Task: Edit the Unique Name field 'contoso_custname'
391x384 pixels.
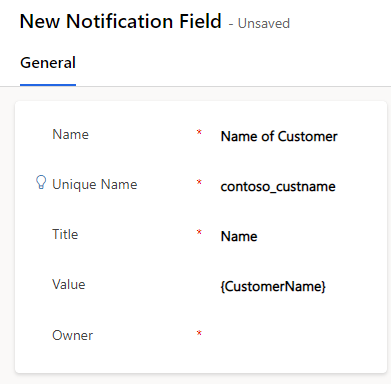Action: [x=278, y=186]
